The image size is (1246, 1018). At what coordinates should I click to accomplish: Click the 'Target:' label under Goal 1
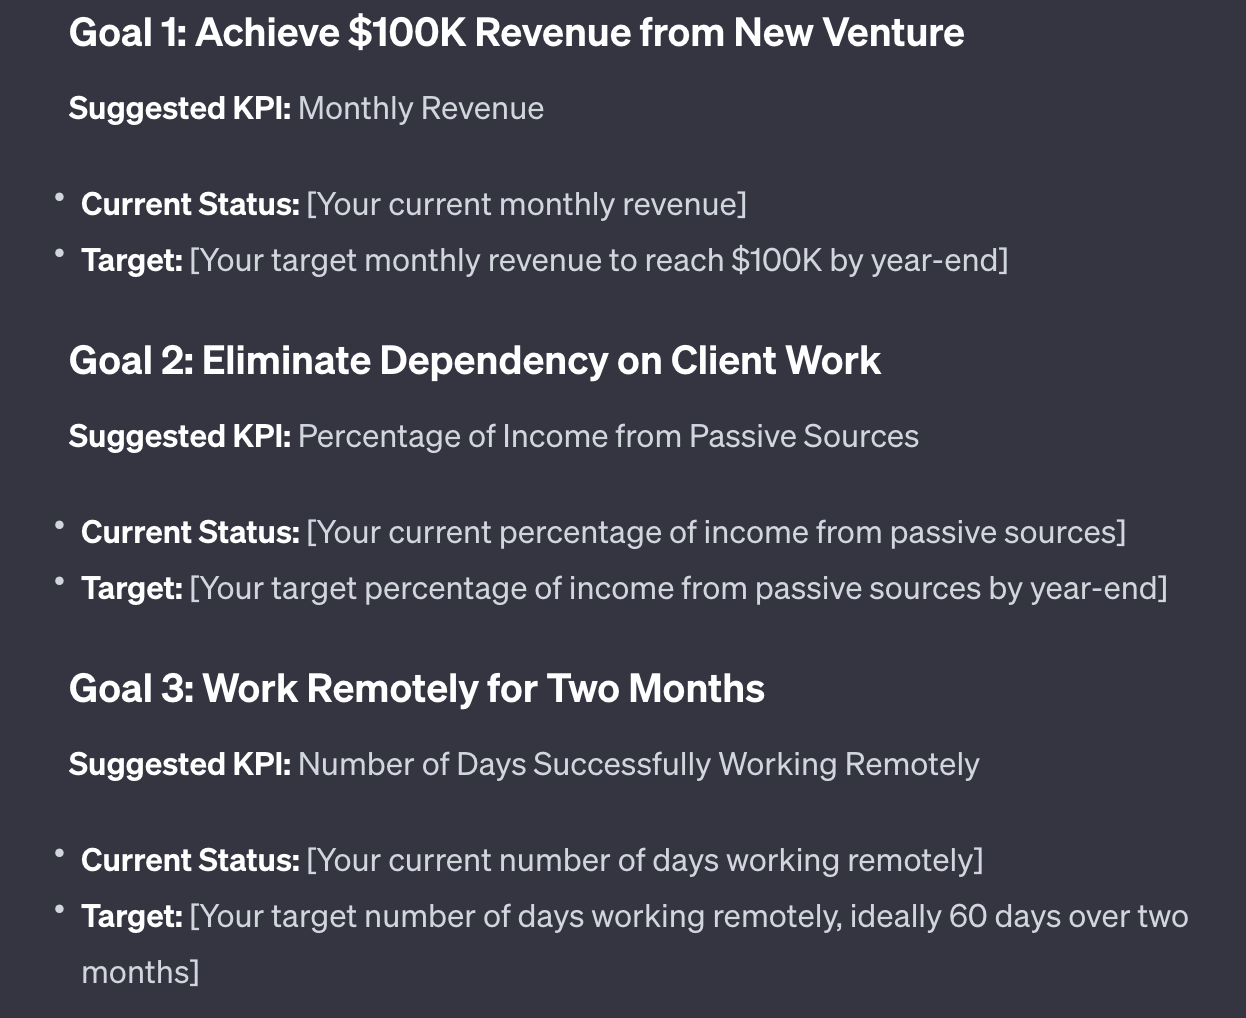coord(132,260)
